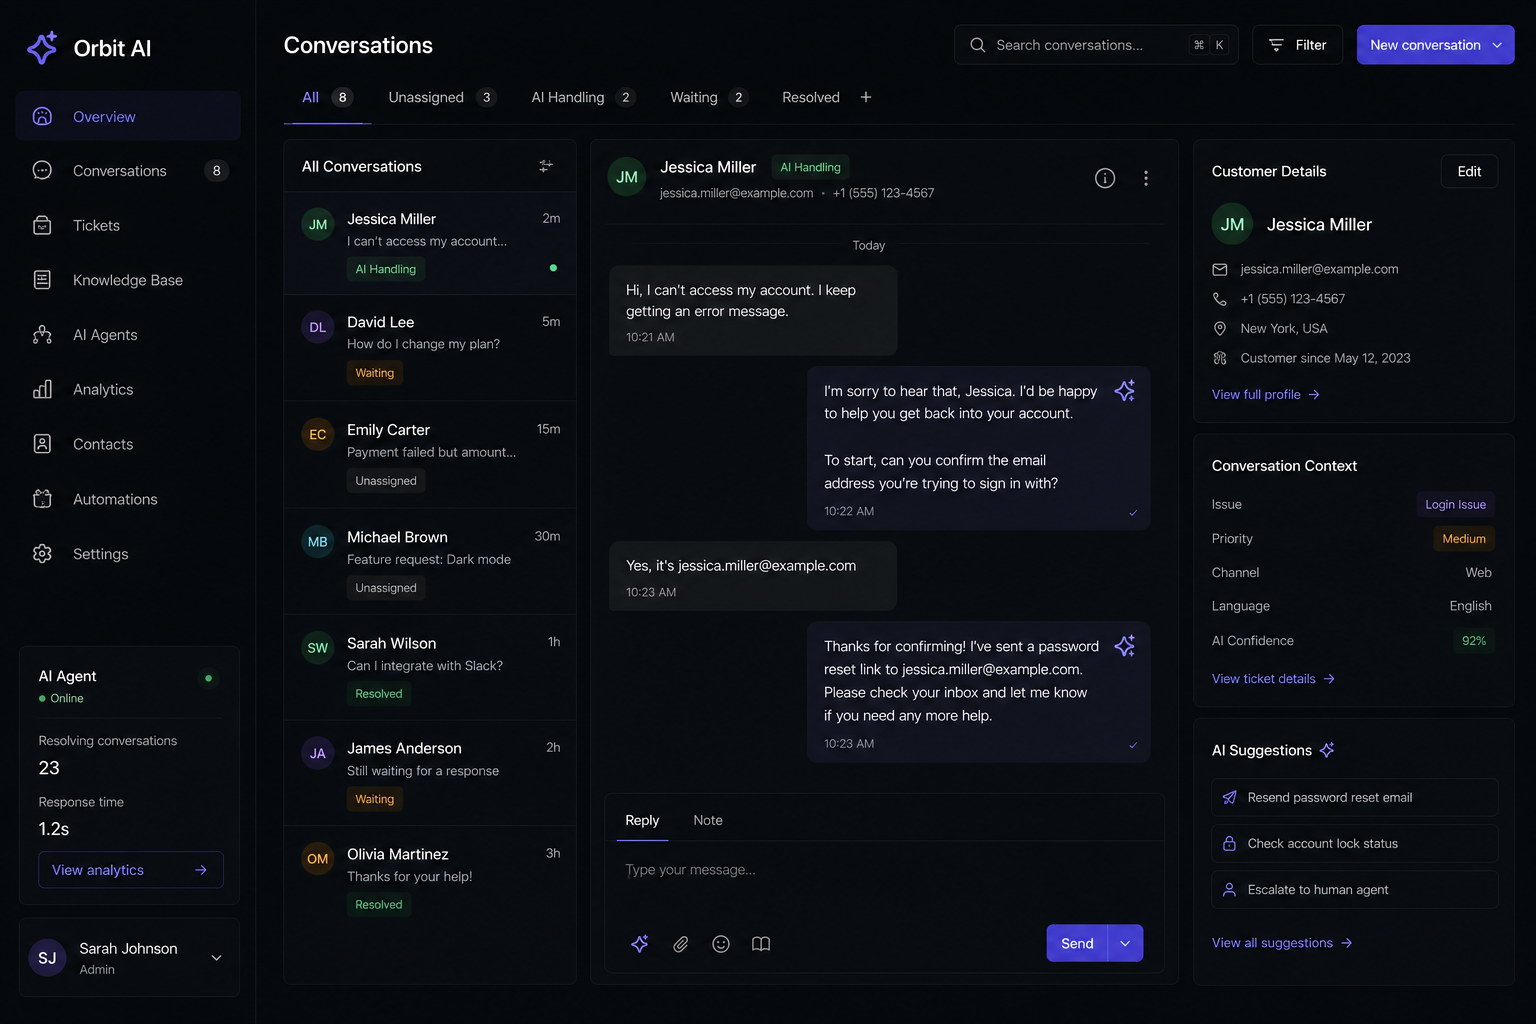Screen dimensions: 1536x1024
Task: Click the View analytics button
Action: point(131,870)
